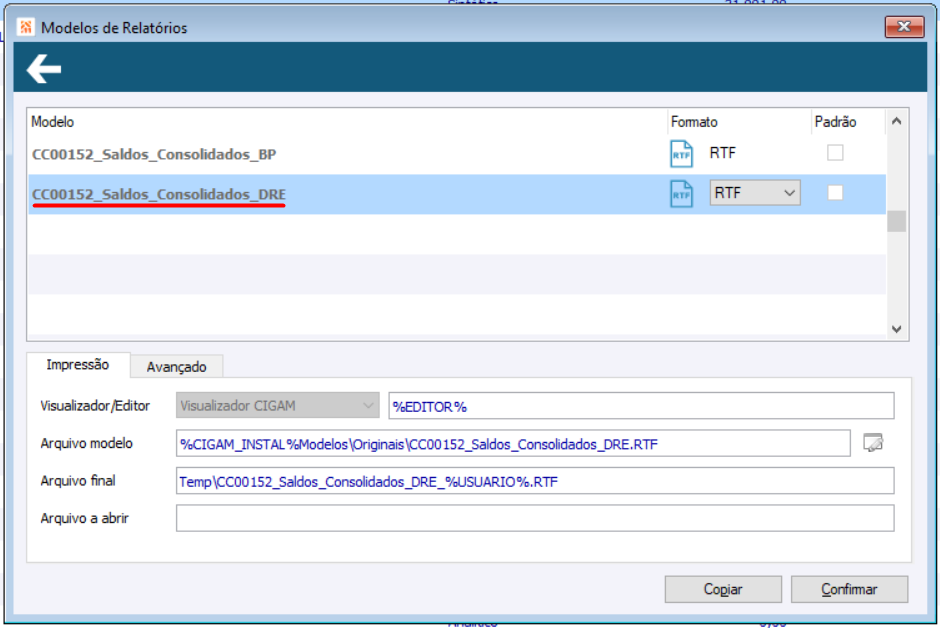Click the Confirmar button
Screen dimensions: 940x628
(849, 589)
